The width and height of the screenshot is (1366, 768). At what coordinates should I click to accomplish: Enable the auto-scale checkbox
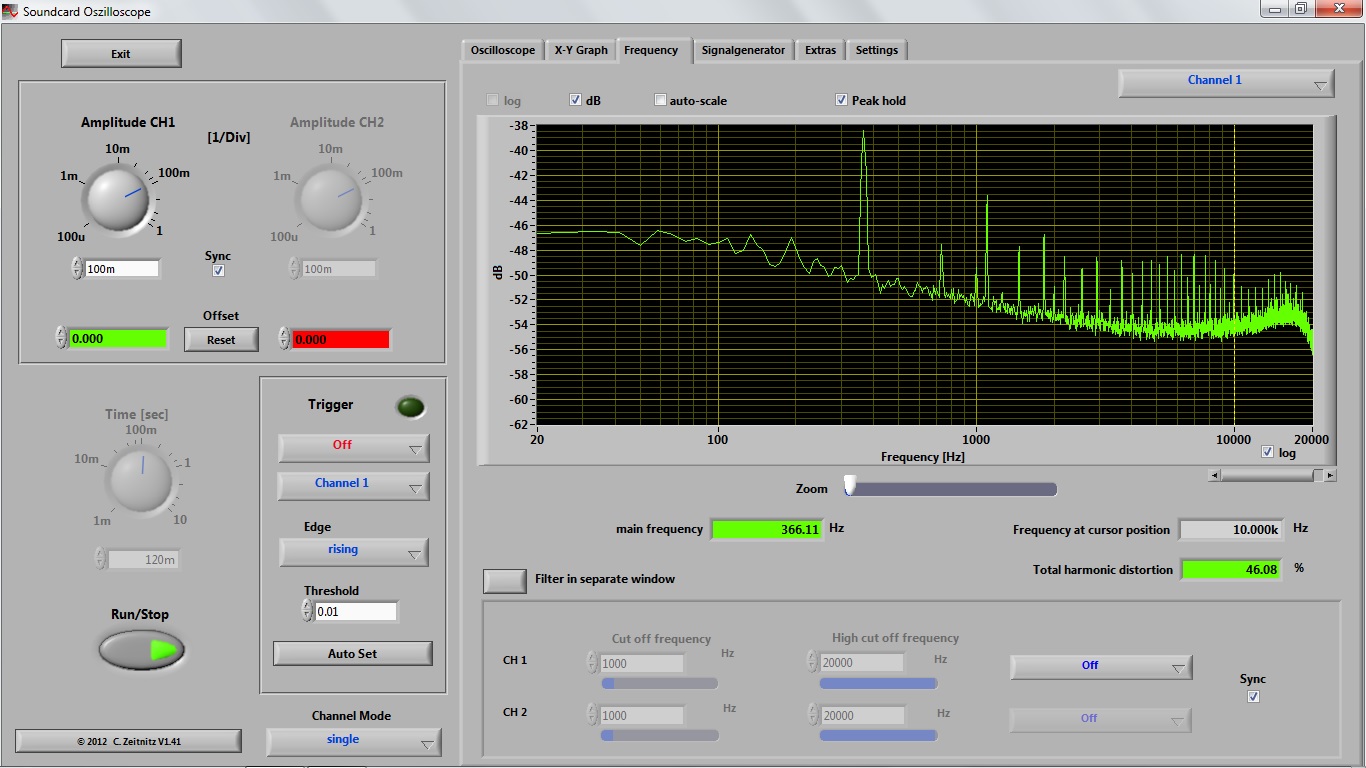[660, 100]
